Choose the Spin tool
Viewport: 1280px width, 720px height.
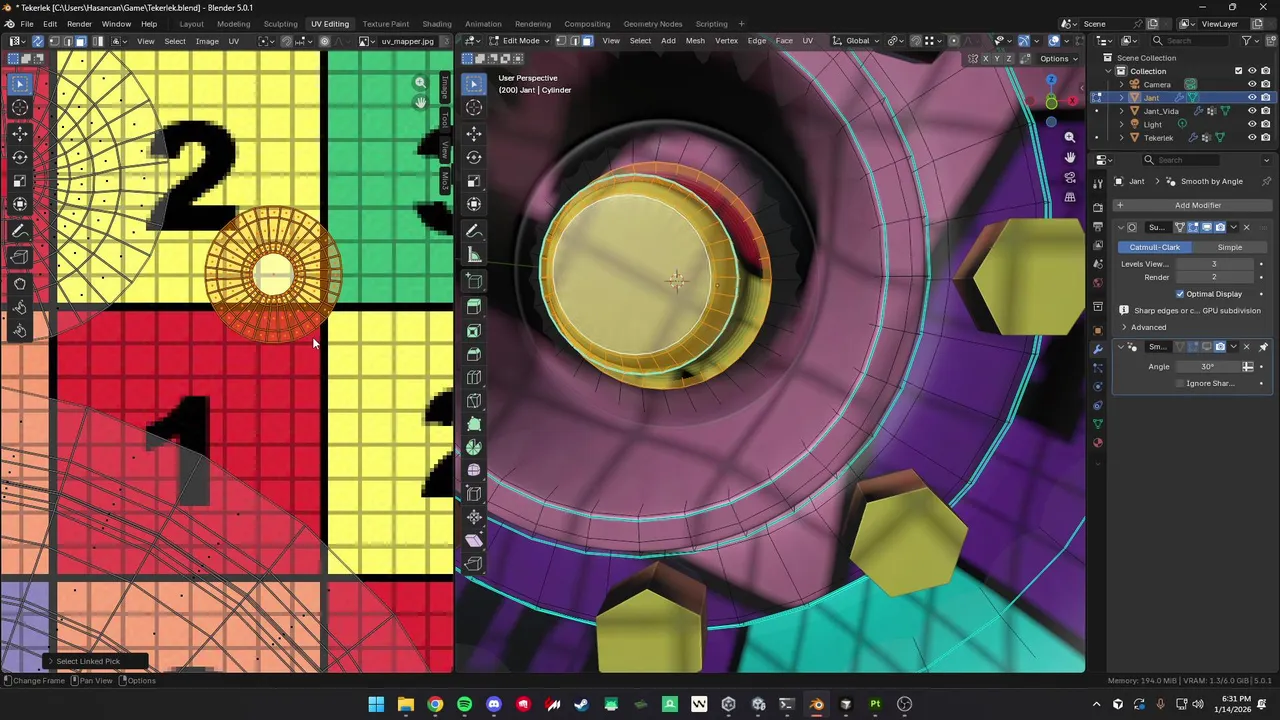pyautogui.click(x=474, y=447)
